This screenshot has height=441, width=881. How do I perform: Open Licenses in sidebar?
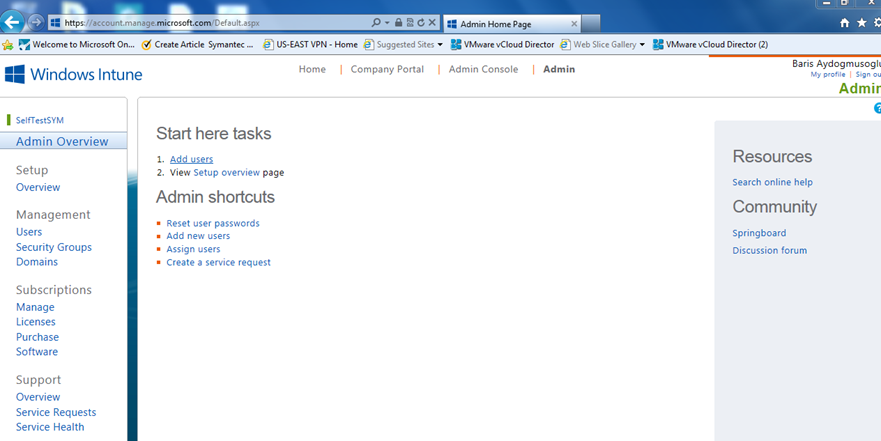[35, 322]
